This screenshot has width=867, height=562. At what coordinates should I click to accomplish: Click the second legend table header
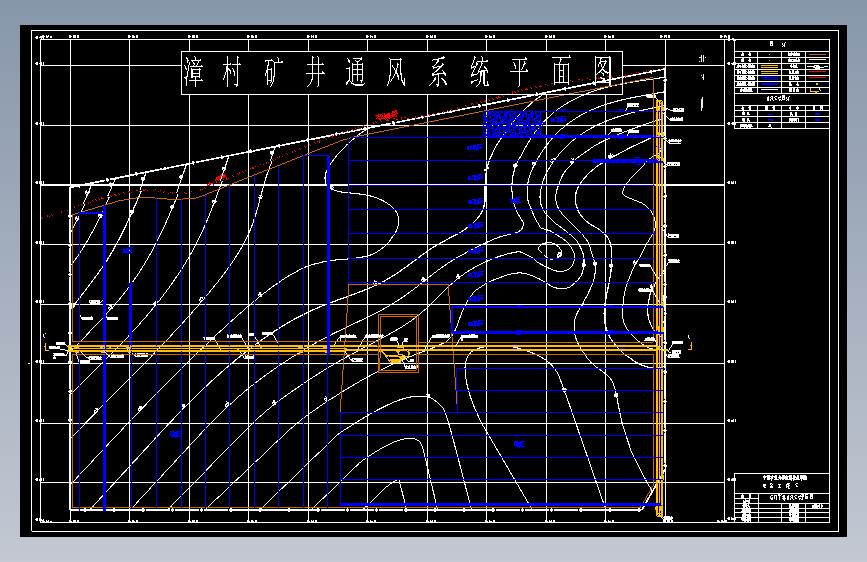click(782, 99)
